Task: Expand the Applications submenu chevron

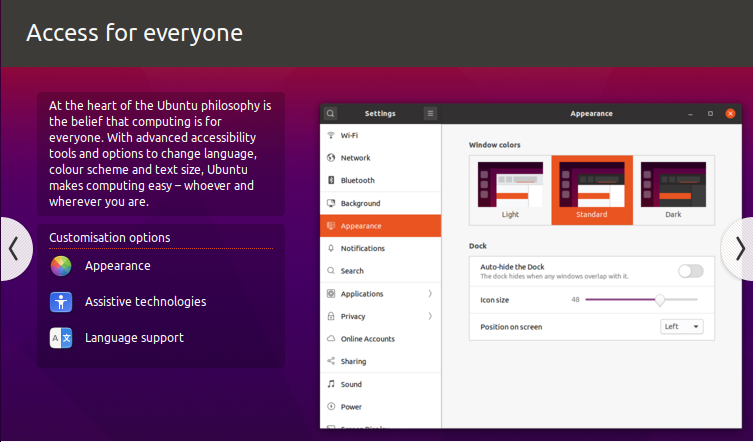Action: click(430, 294)
